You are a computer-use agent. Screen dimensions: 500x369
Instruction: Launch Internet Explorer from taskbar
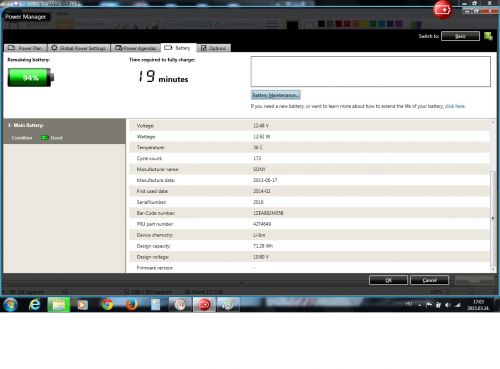pos(35,305)
